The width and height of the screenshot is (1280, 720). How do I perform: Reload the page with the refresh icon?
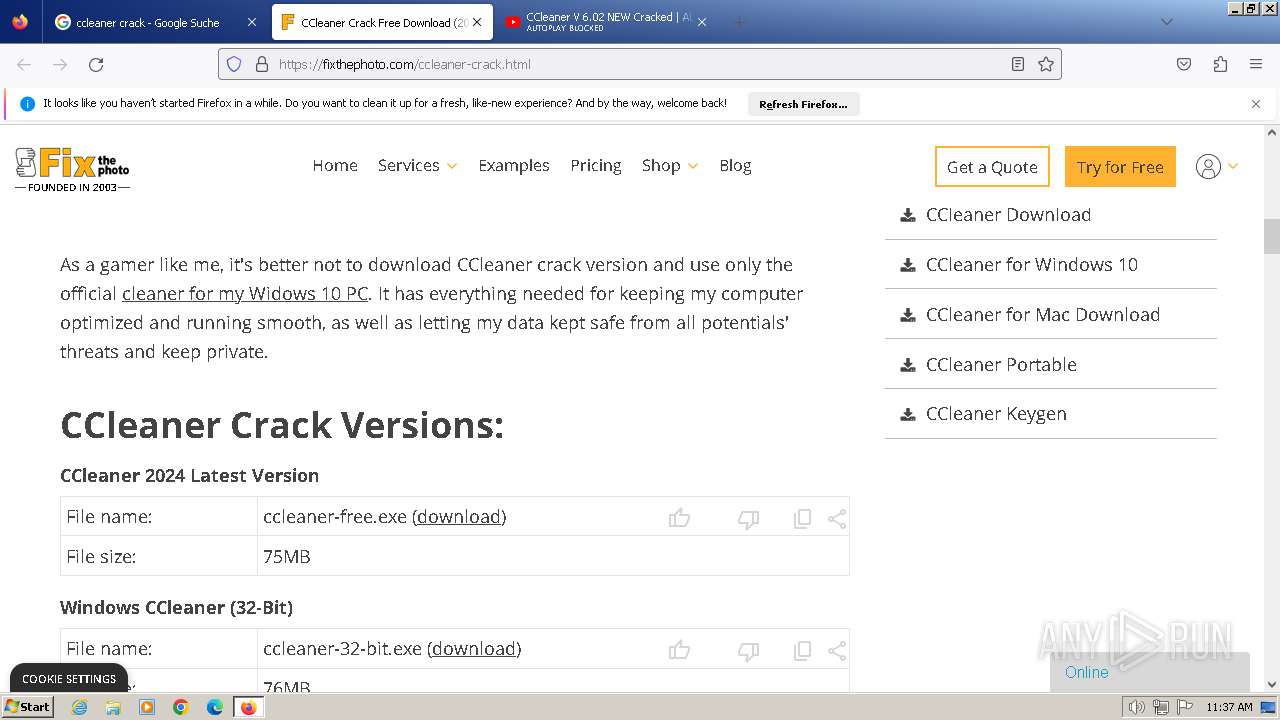pyautogui.click(x=96, y=64)
